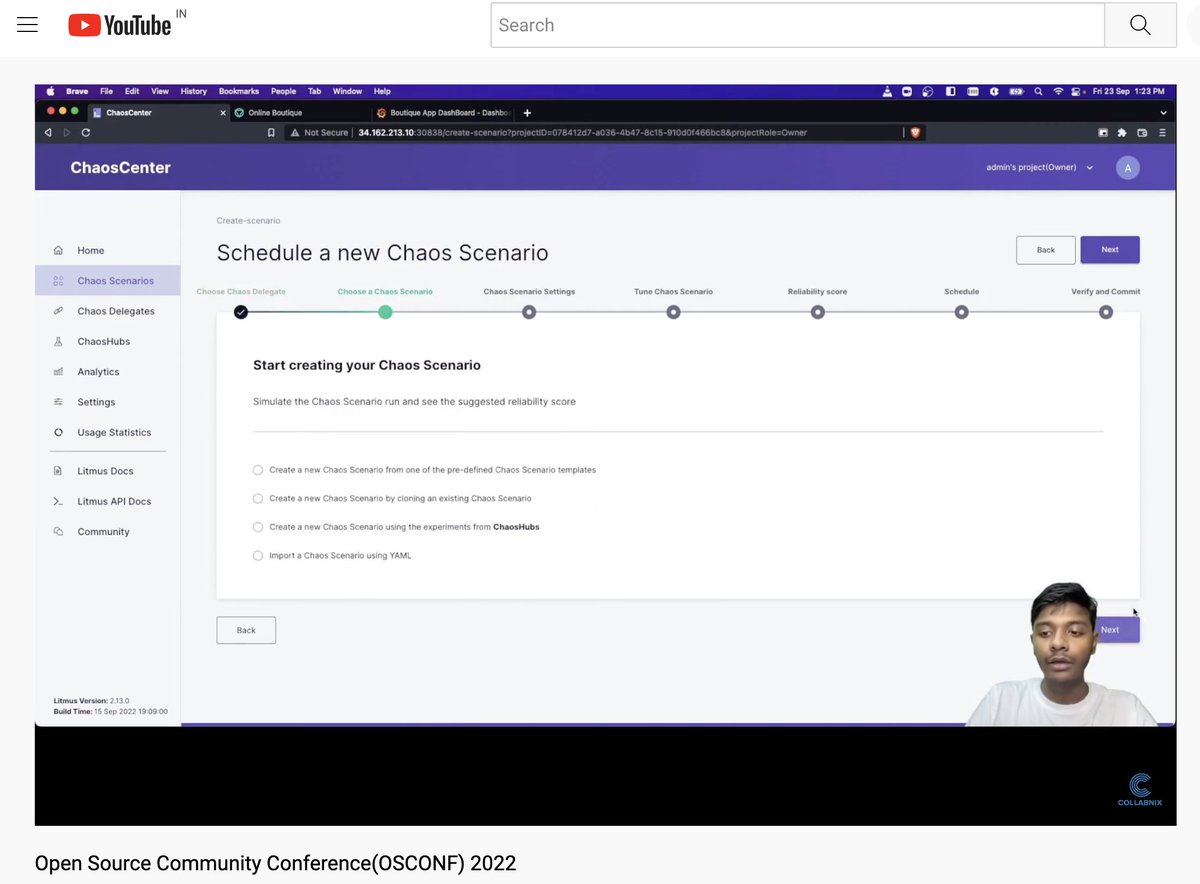Click the Community chat icon

(58, 532)
